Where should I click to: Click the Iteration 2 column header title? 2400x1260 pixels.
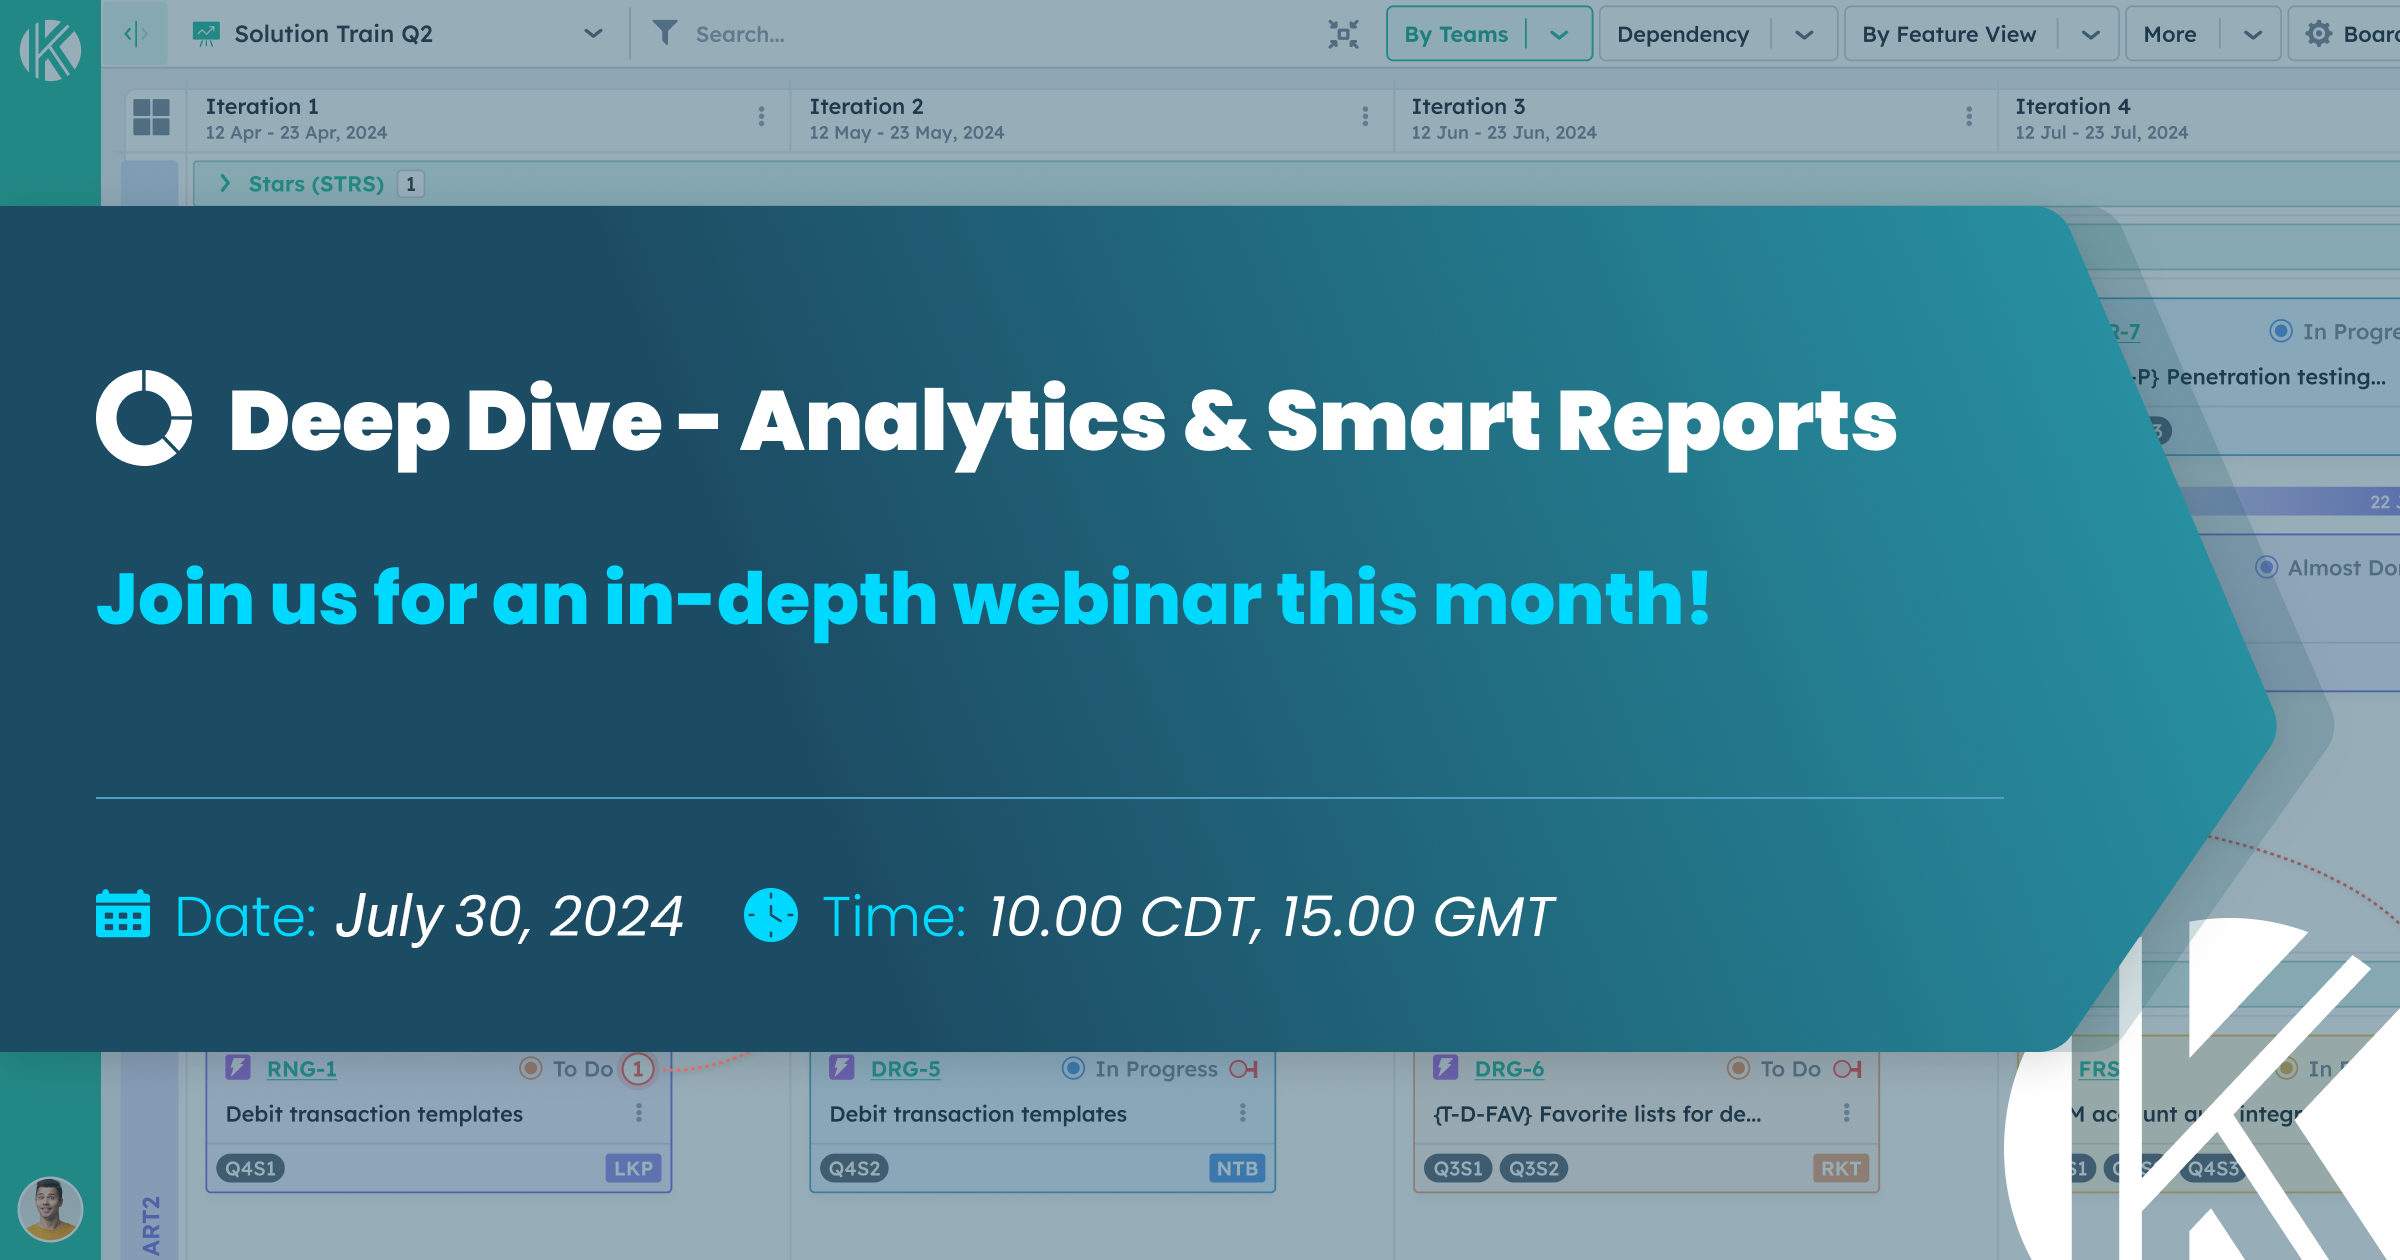[866, 106]
